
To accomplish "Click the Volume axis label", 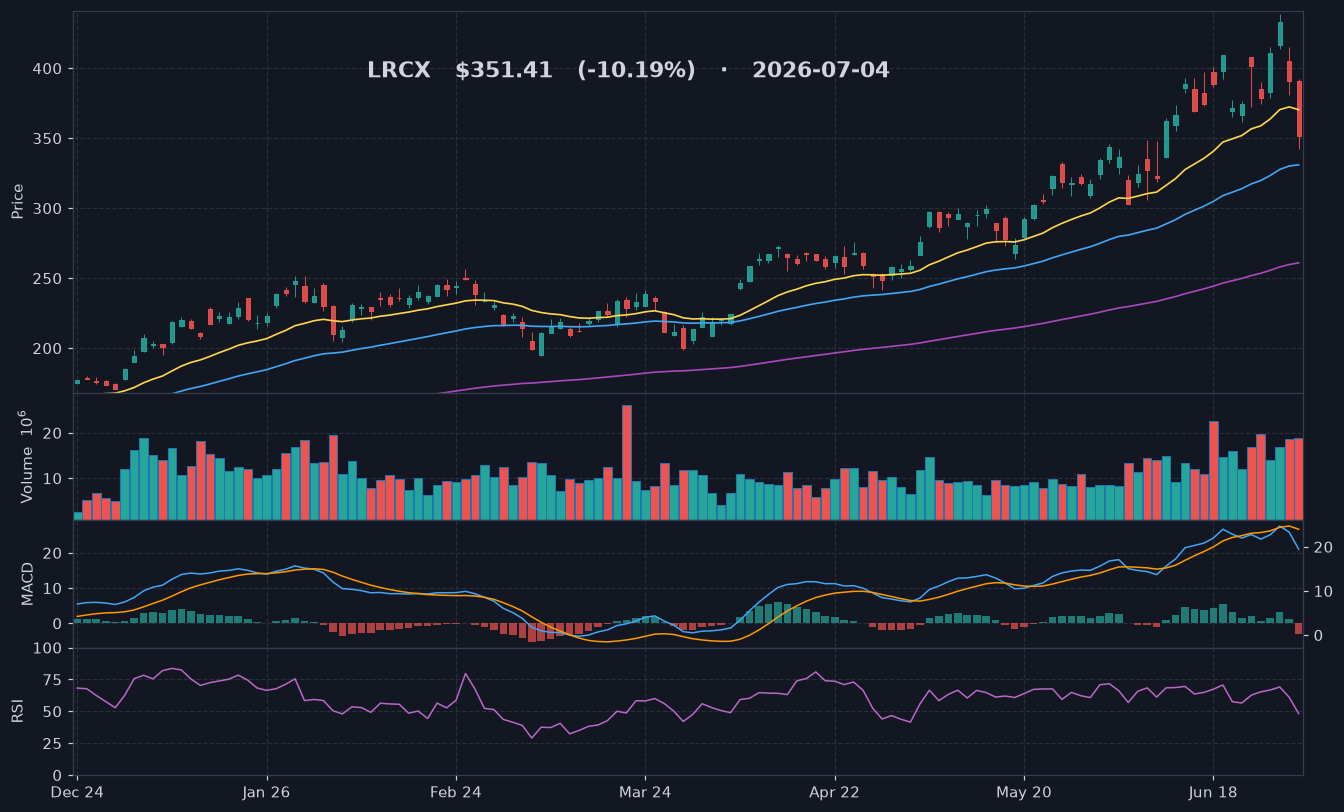I will [x=25, y=455].
